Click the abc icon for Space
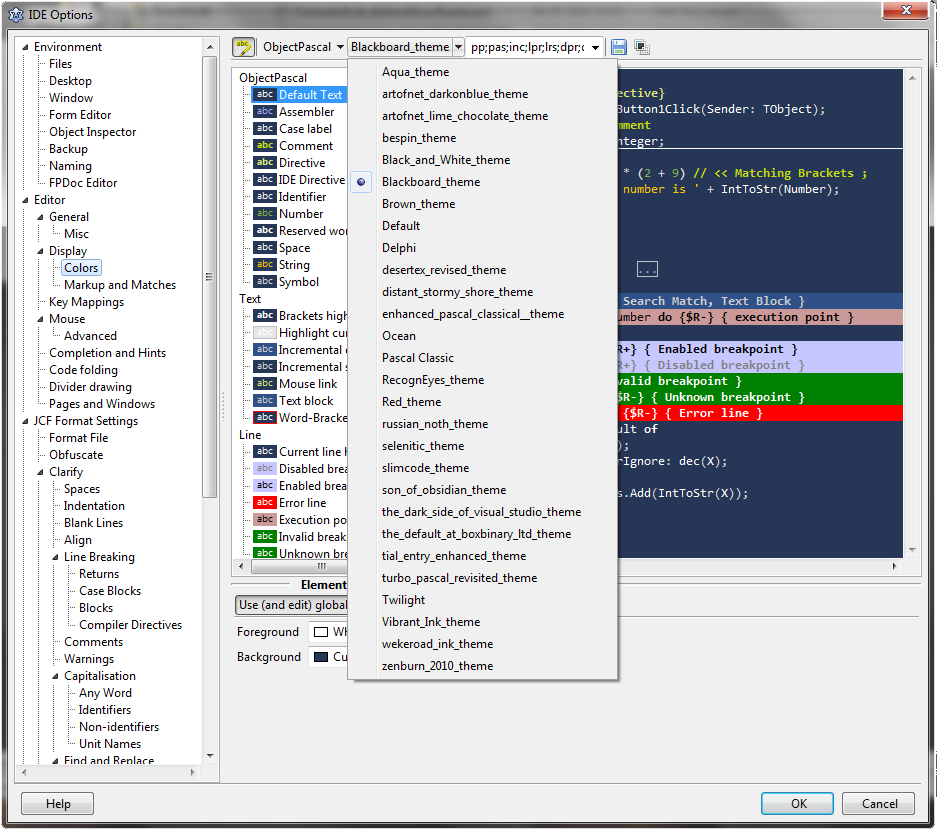 coord(265,247)
